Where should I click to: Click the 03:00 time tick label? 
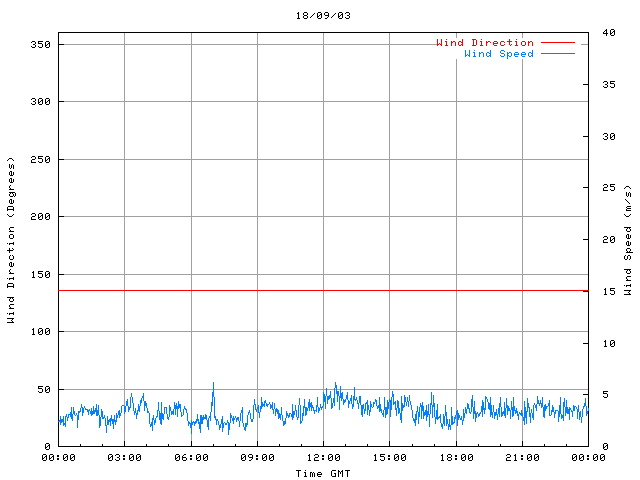[x=124, y=458]
